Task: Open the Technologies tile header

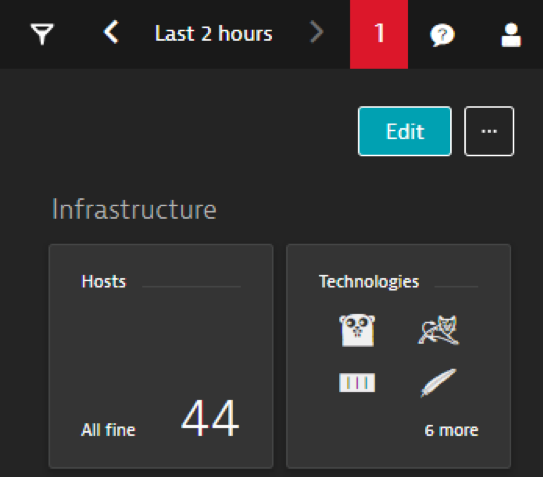Action: pyautogui.click(x=369, y=282)
